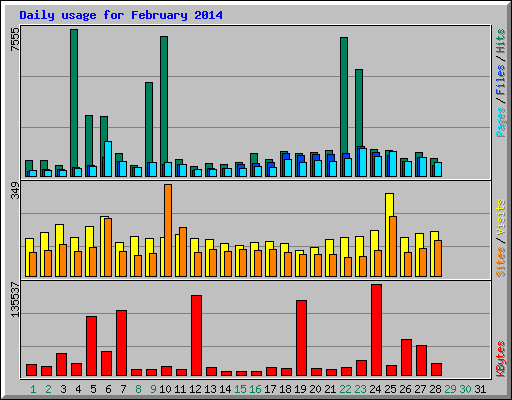Click day 22 on the x-axis
Image resolution: width=512 pixels, height=400 pixels.
click(x=345, y=389)
